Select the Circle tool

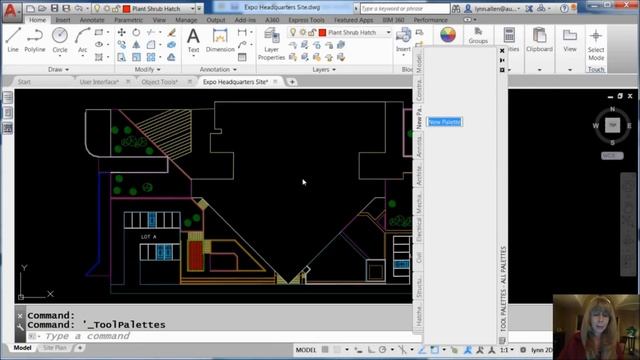pos(60,40)
